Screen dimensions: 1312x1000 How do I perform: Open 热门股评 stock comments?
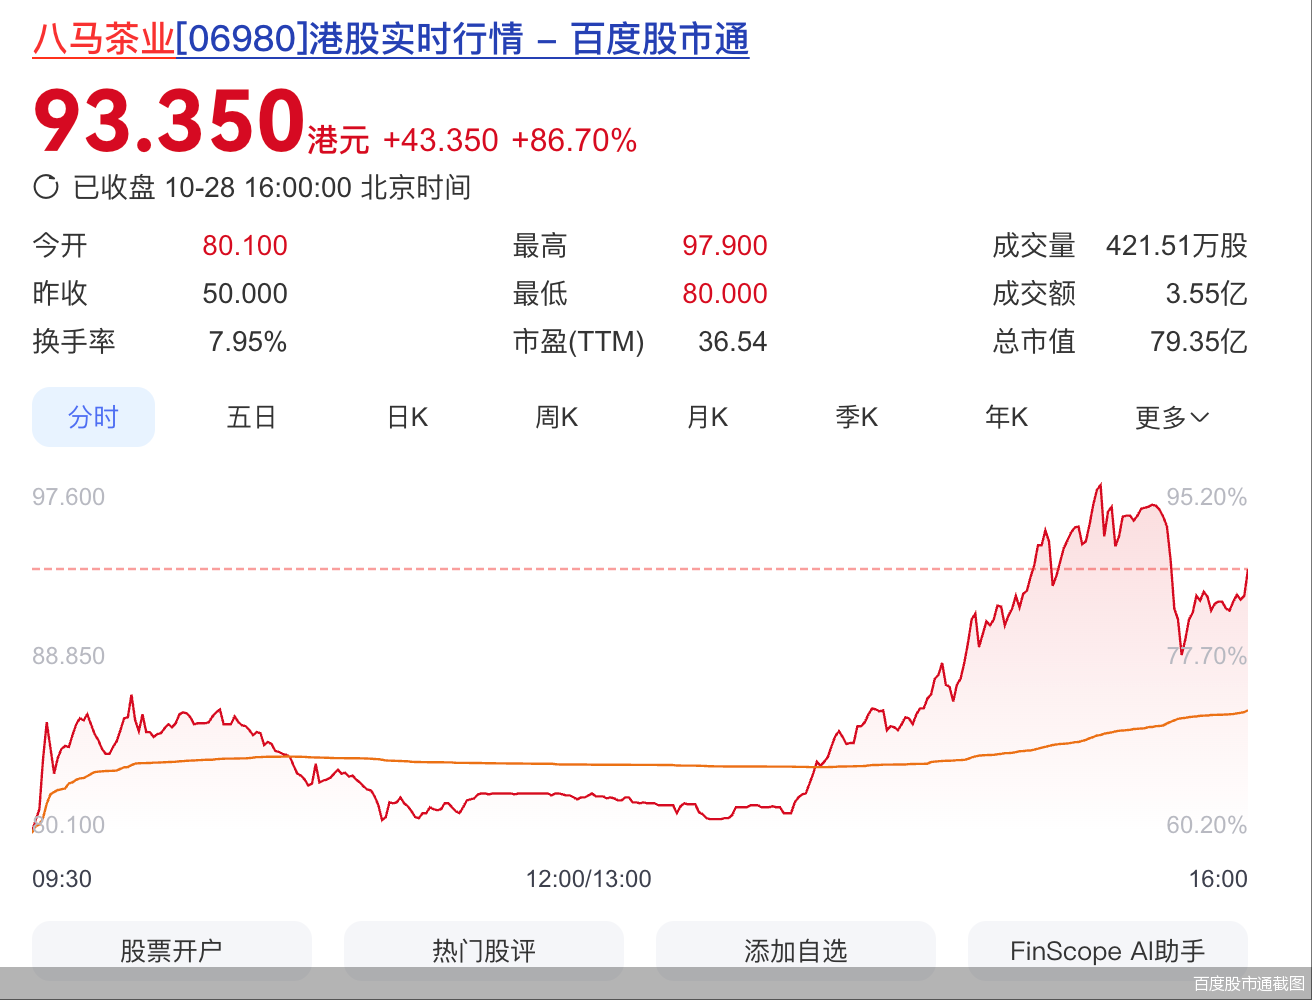point(484,951)
